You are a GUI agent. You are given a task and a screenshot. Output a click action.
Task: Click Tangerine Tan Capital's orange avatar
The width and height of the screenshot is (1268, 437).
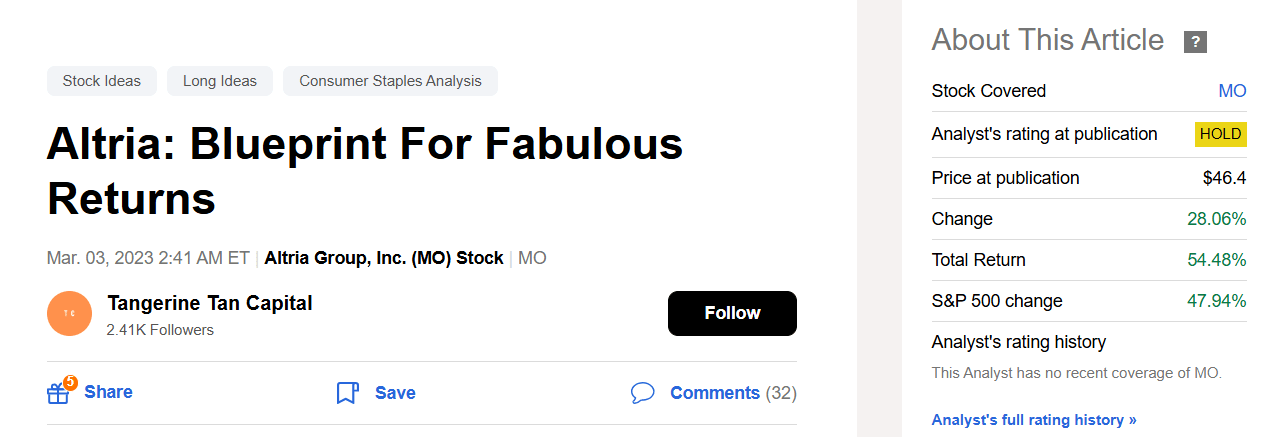[x=69, y=314]
